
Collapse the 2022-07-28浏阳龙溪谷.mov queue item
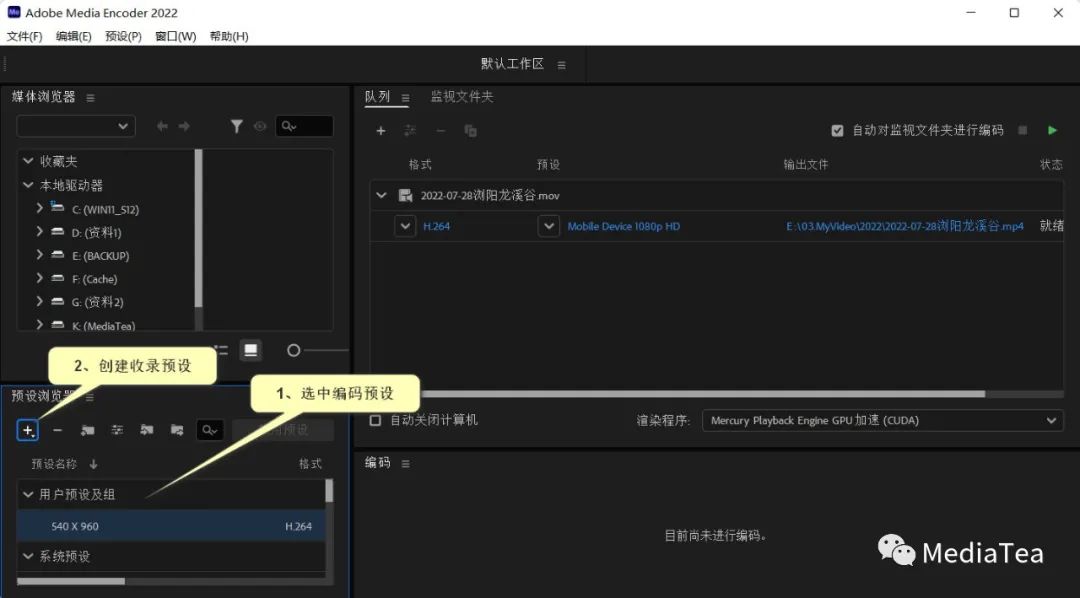(381, 196)
